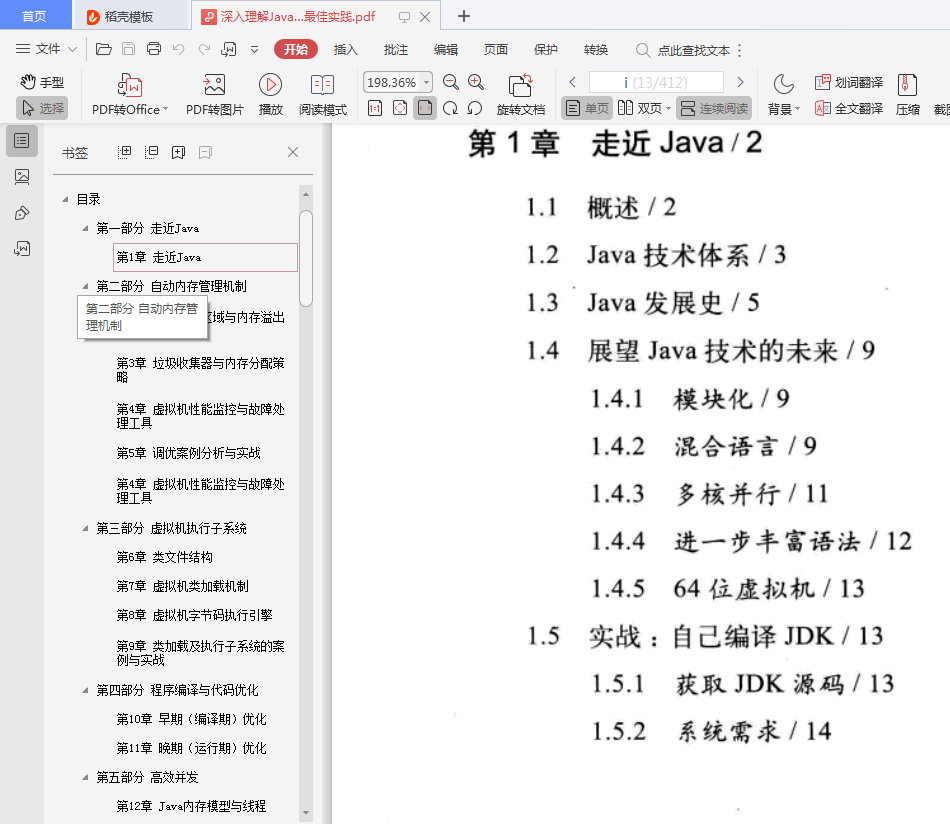Save document using the floppy disk icon
Image resolution: width=950 pixels, height=824 pixels.
(x=128, y=49)
